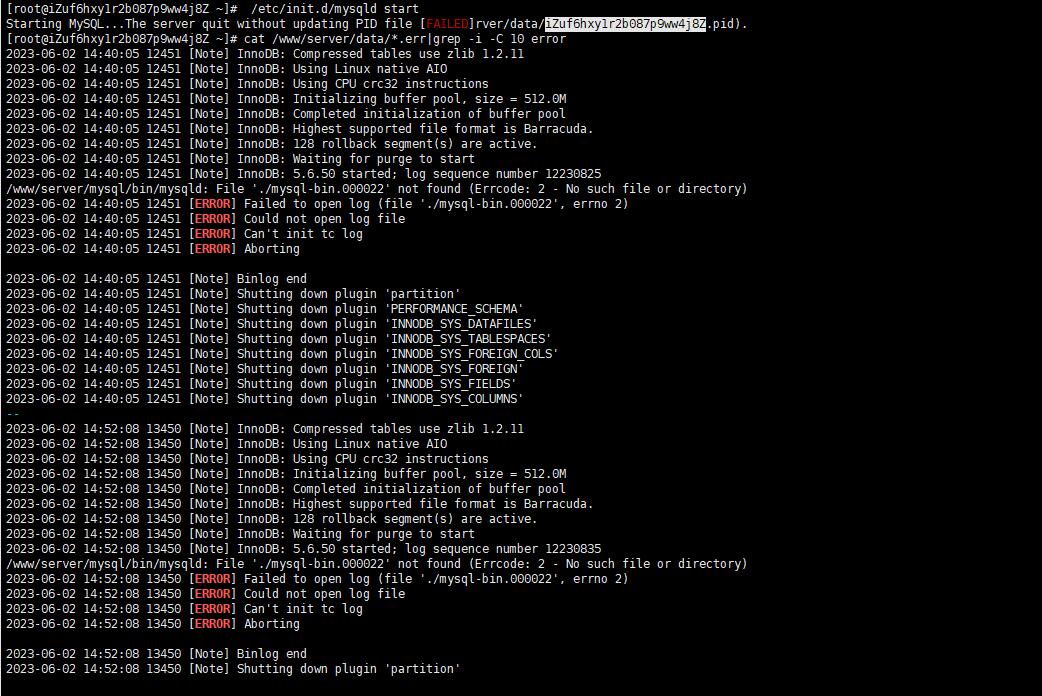Click second mysql-bin.000022 'not found' message
The image size is (1042, 696).
(x=377, y=564)
